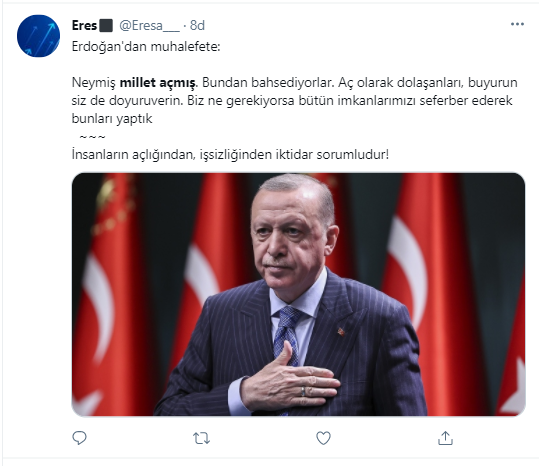The height and width of the screenshot is (466, 539).
Task: Click the line "İnsanların açlığından, işsizliğinden iktidar sorumludur!"
Action: click(x=230, y=155)
